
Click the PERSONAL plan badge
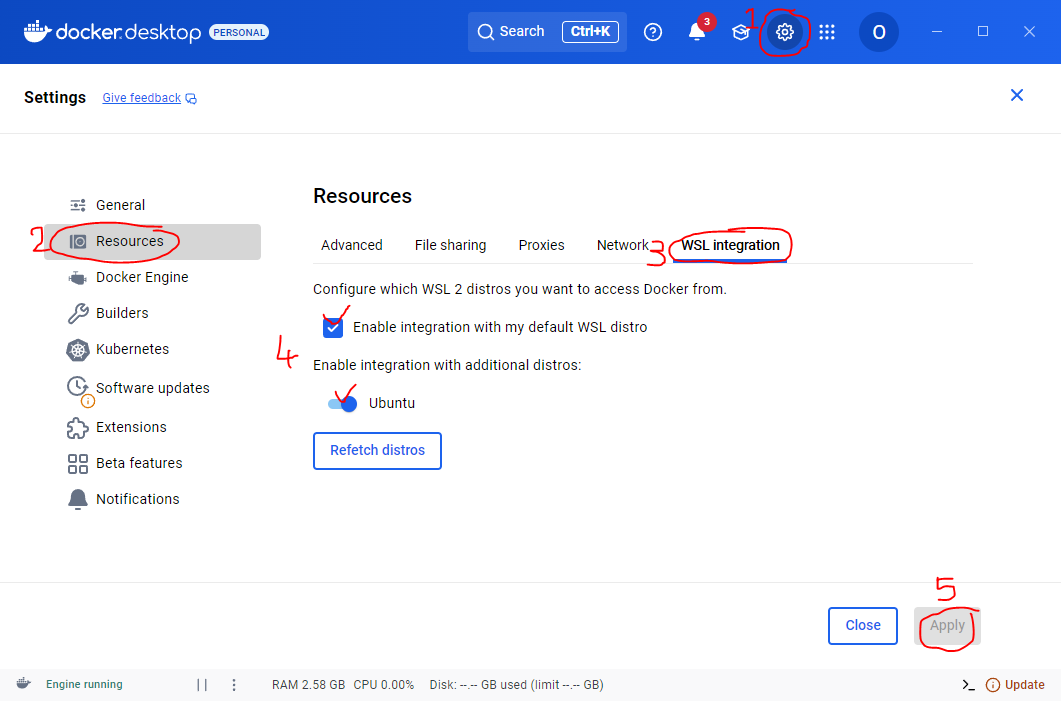click(239, 32)
